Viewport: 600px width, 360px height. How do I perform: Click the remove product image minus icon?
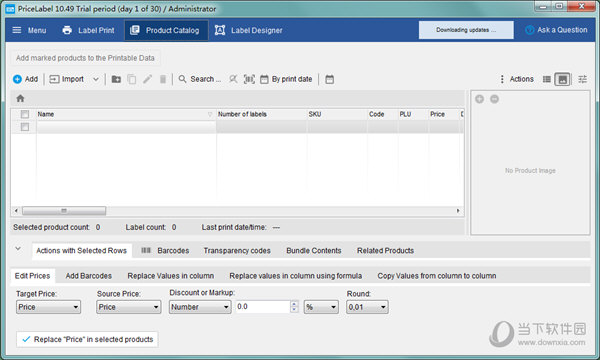coord(494,99)
